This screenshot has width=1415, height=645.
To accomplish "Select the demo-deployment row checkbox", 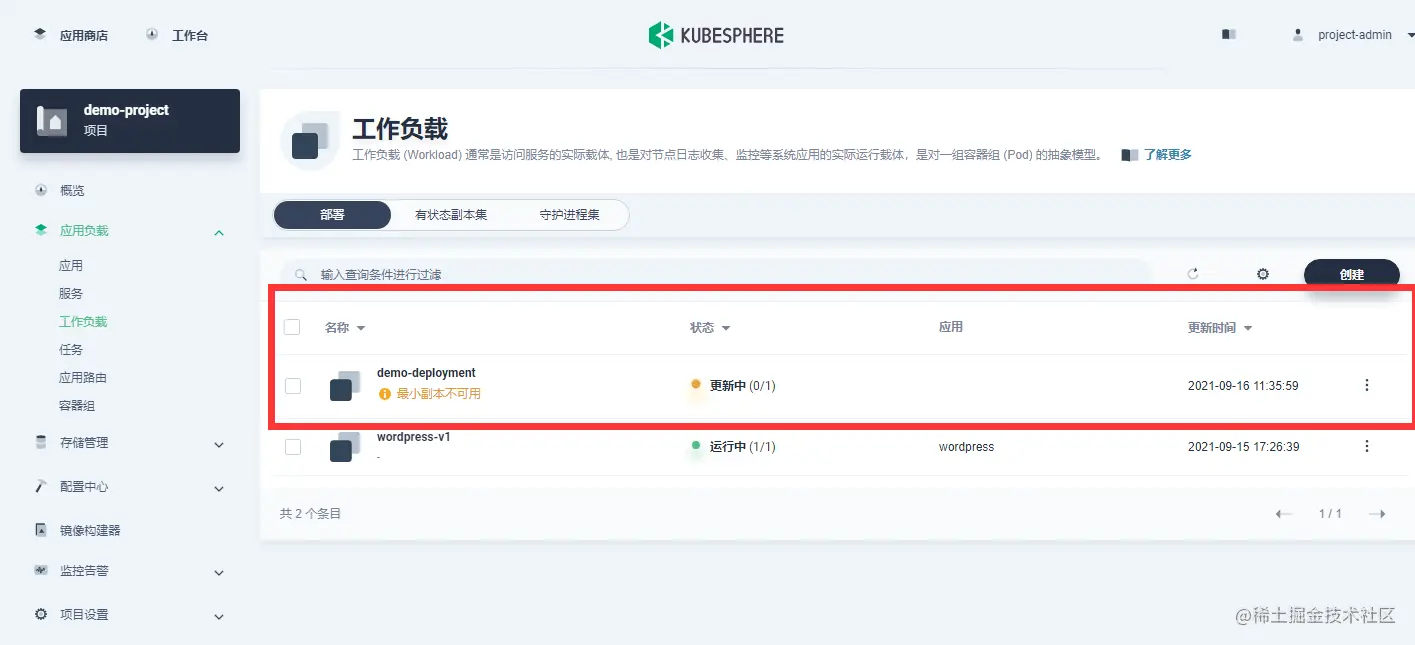I will point(293,386).
